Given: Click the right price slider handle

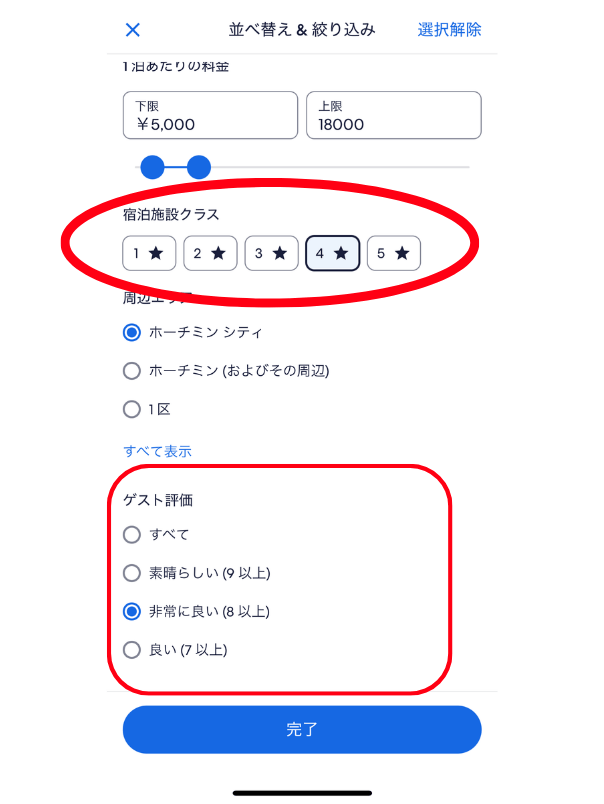Looking at the screenshot, I should point(199,167).
